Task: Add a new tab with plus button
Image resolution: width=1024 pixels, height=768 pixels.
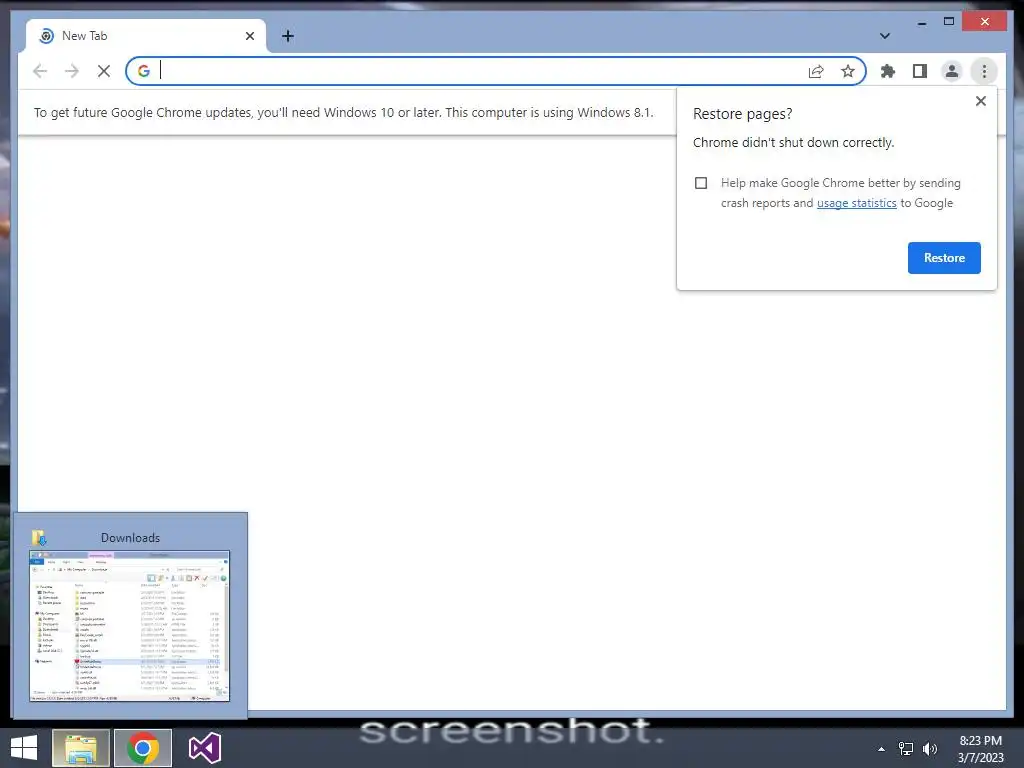Action: [x=288, y=36]
